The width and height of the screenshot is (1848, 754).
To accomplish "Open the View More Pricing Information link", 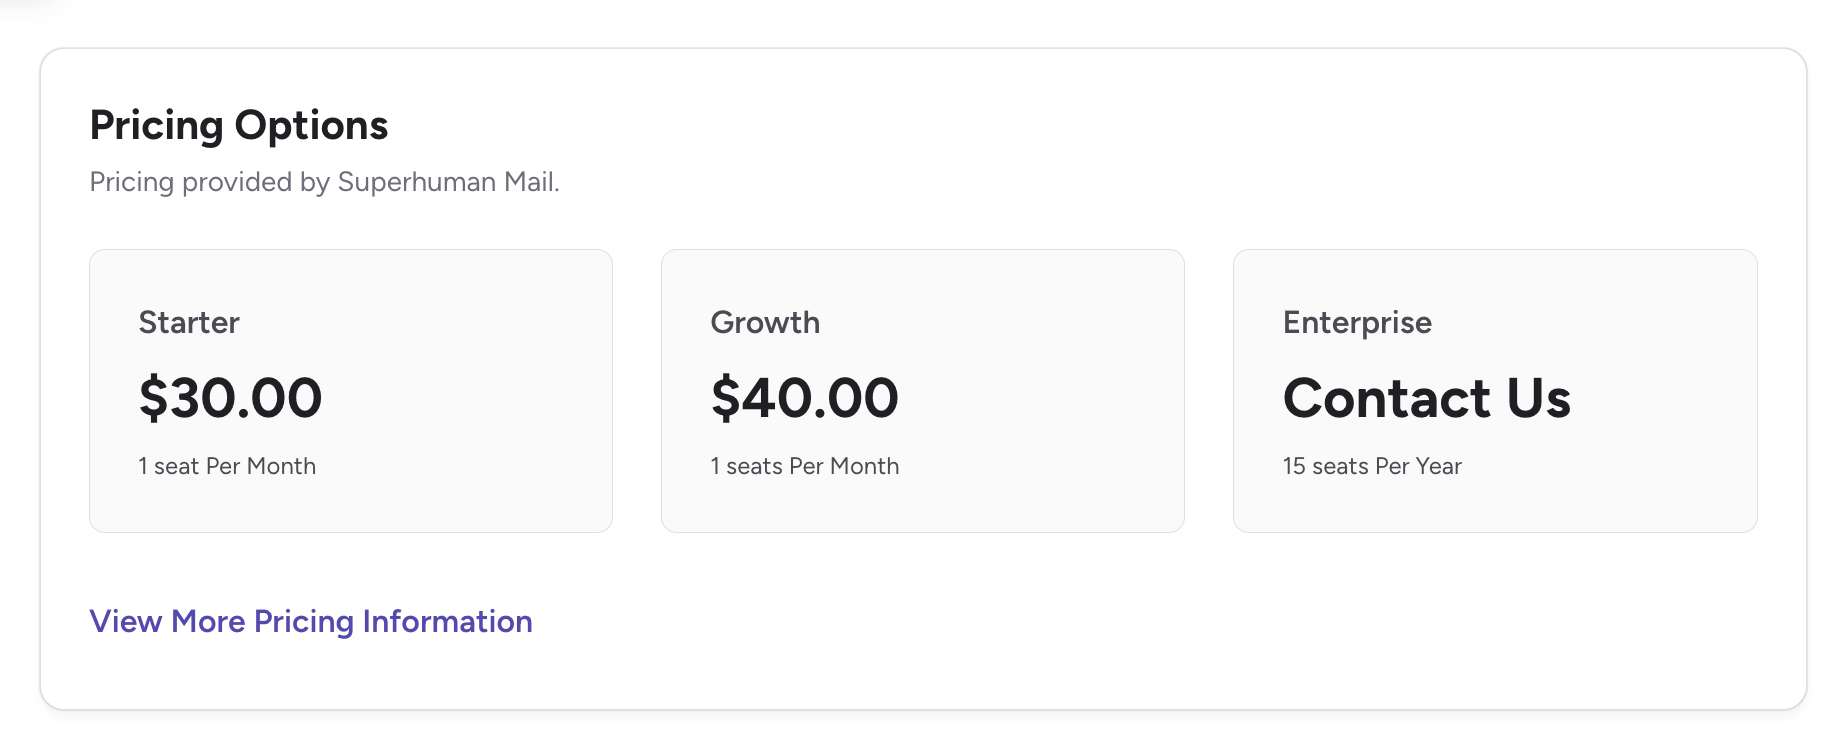I will 310,621.
